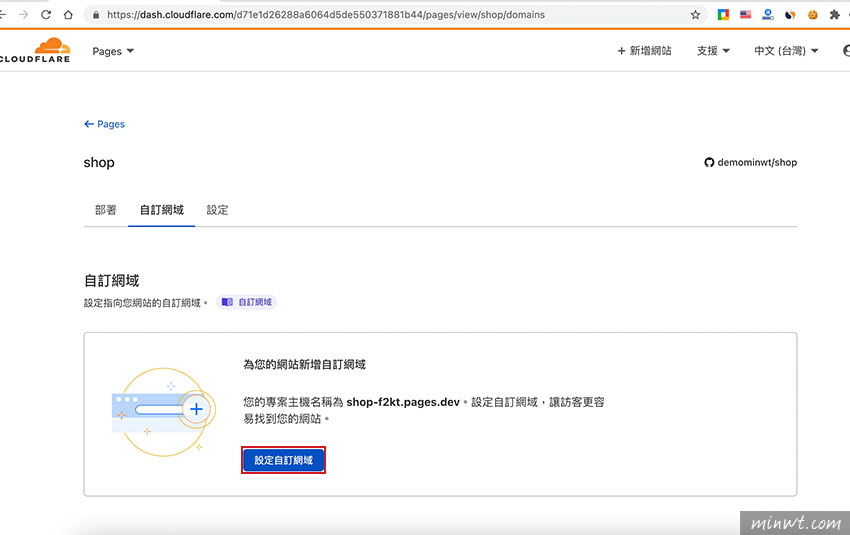Open the 中文 (台灣) language dropdown
The height and width of the screenshot is (535, 850).
(786, 51)
